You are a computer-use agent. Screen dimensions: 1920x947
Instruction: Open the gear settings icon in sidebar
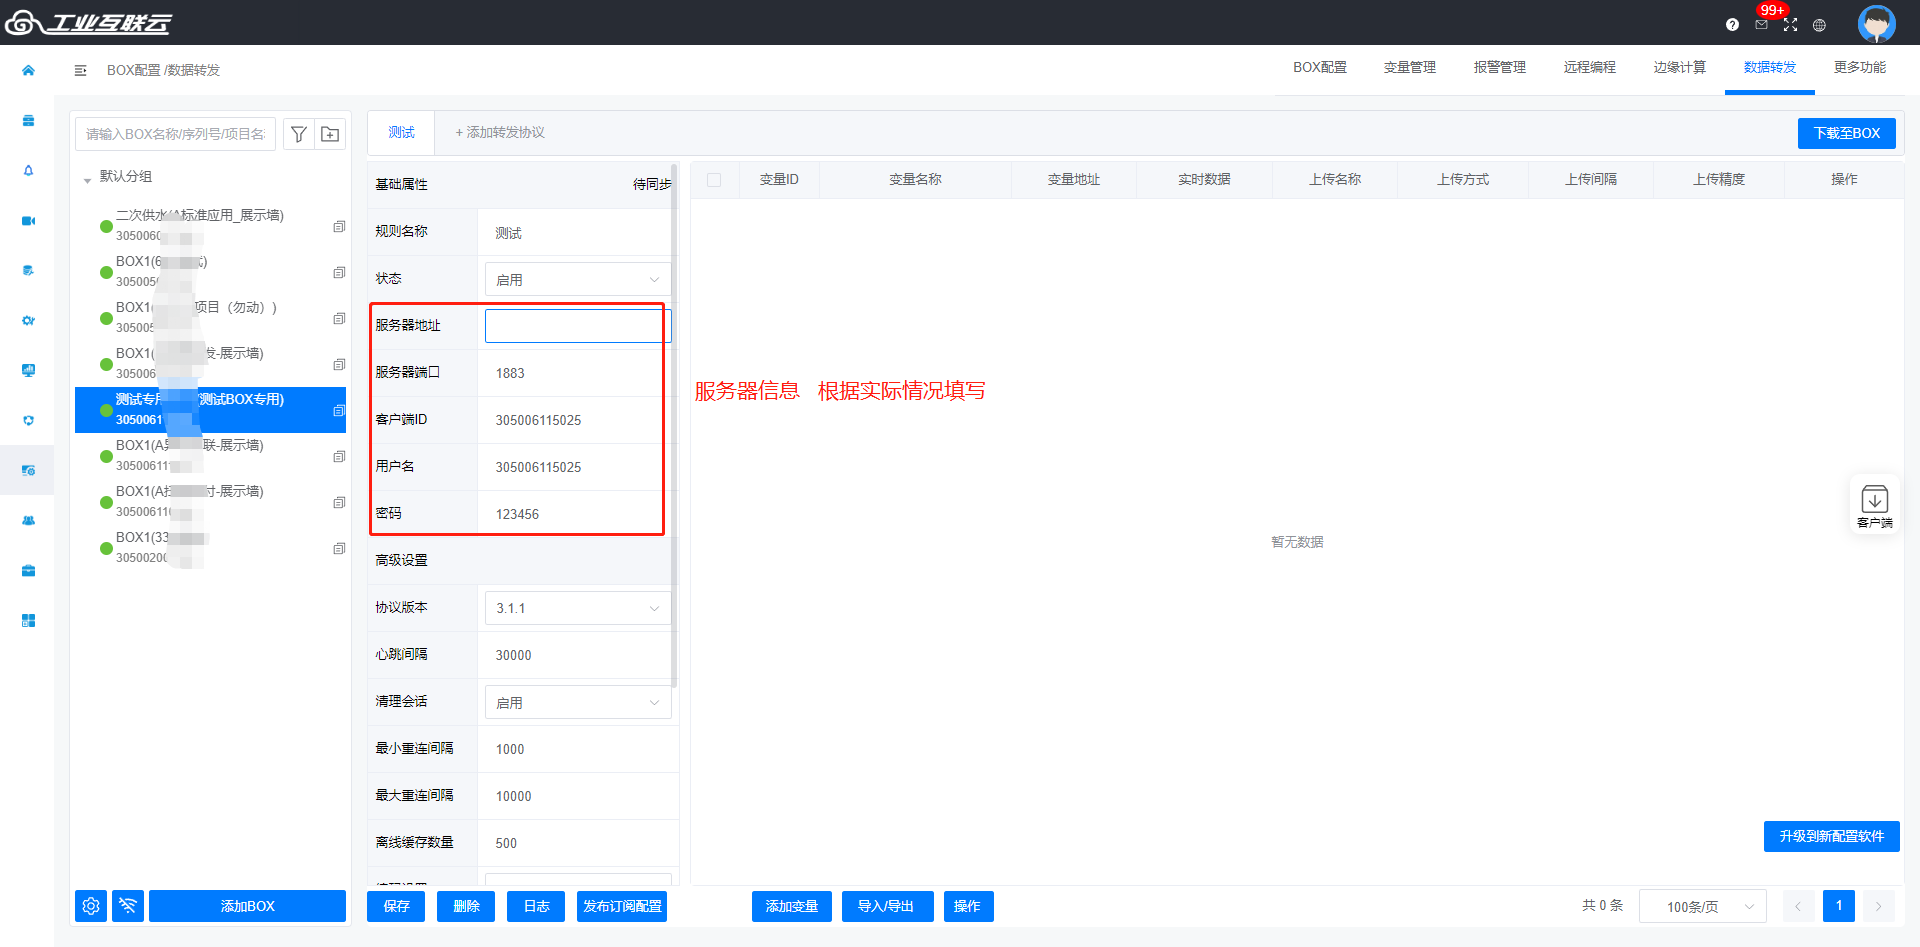(28, 321)
